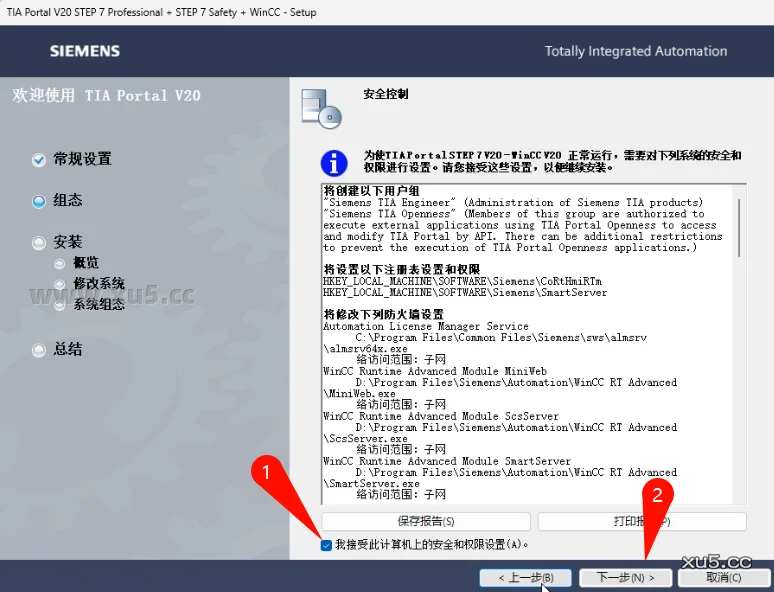774x592 pixels.
Task: Click the 系统组态 sub-step bullet icon
Action: (62, 305)
